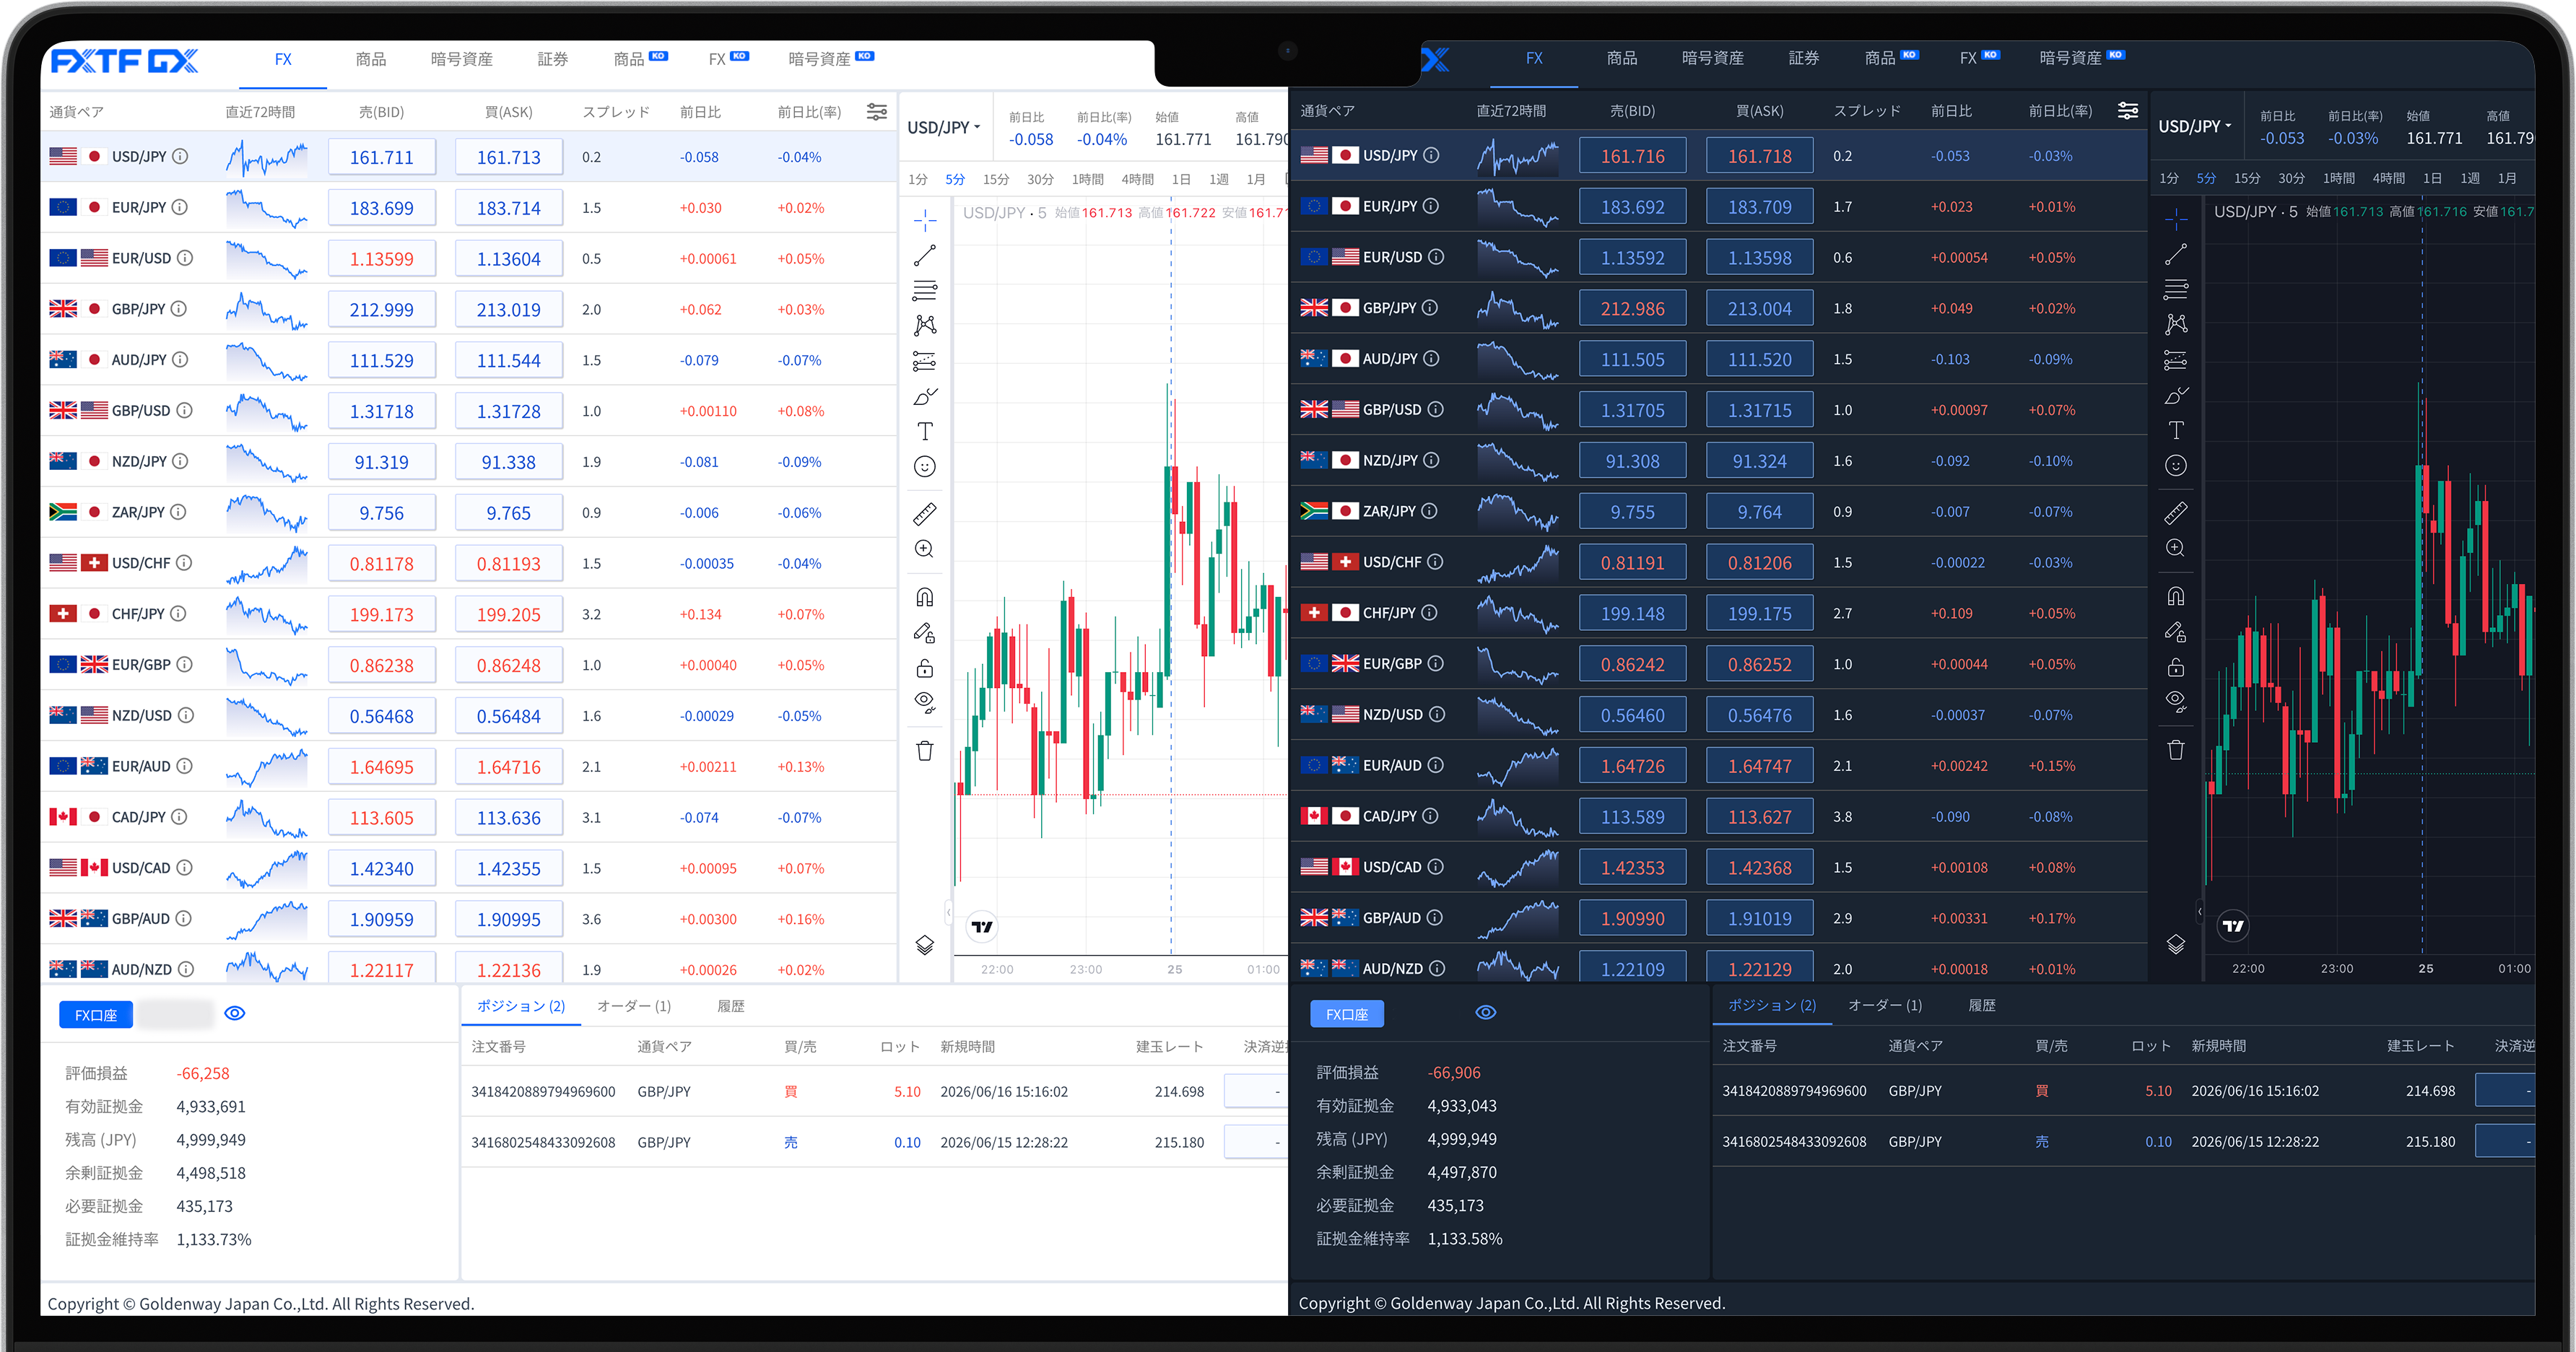Image resolution: width=2576 pixels, height=1352 pixels.
Task: Select the crosshair tool in light-theme chart
Action: (925, 219)
